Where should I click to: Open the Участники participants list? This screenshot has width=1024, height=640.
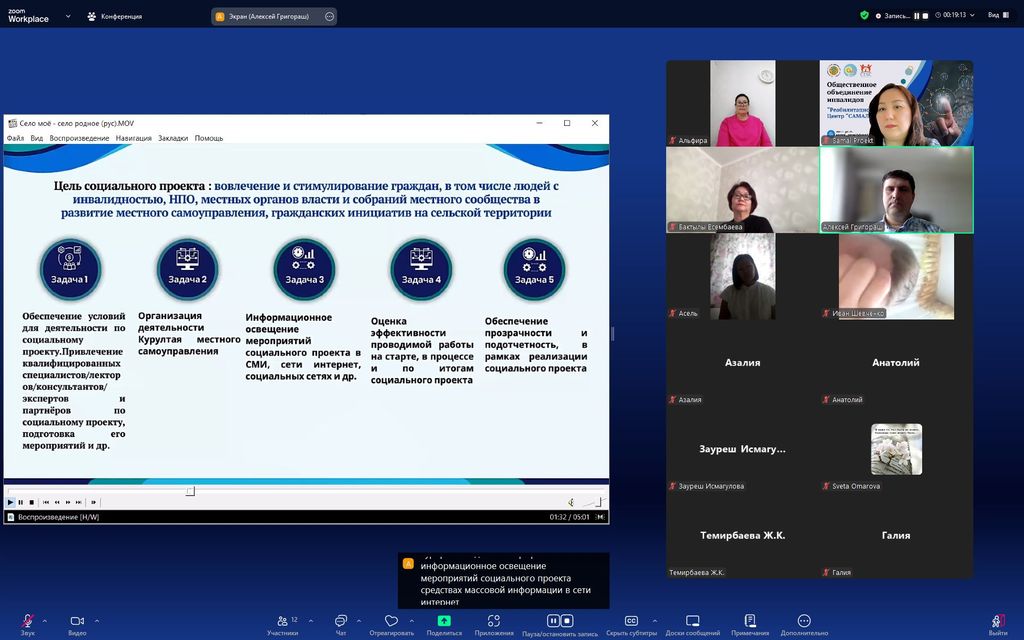[281, 621]
